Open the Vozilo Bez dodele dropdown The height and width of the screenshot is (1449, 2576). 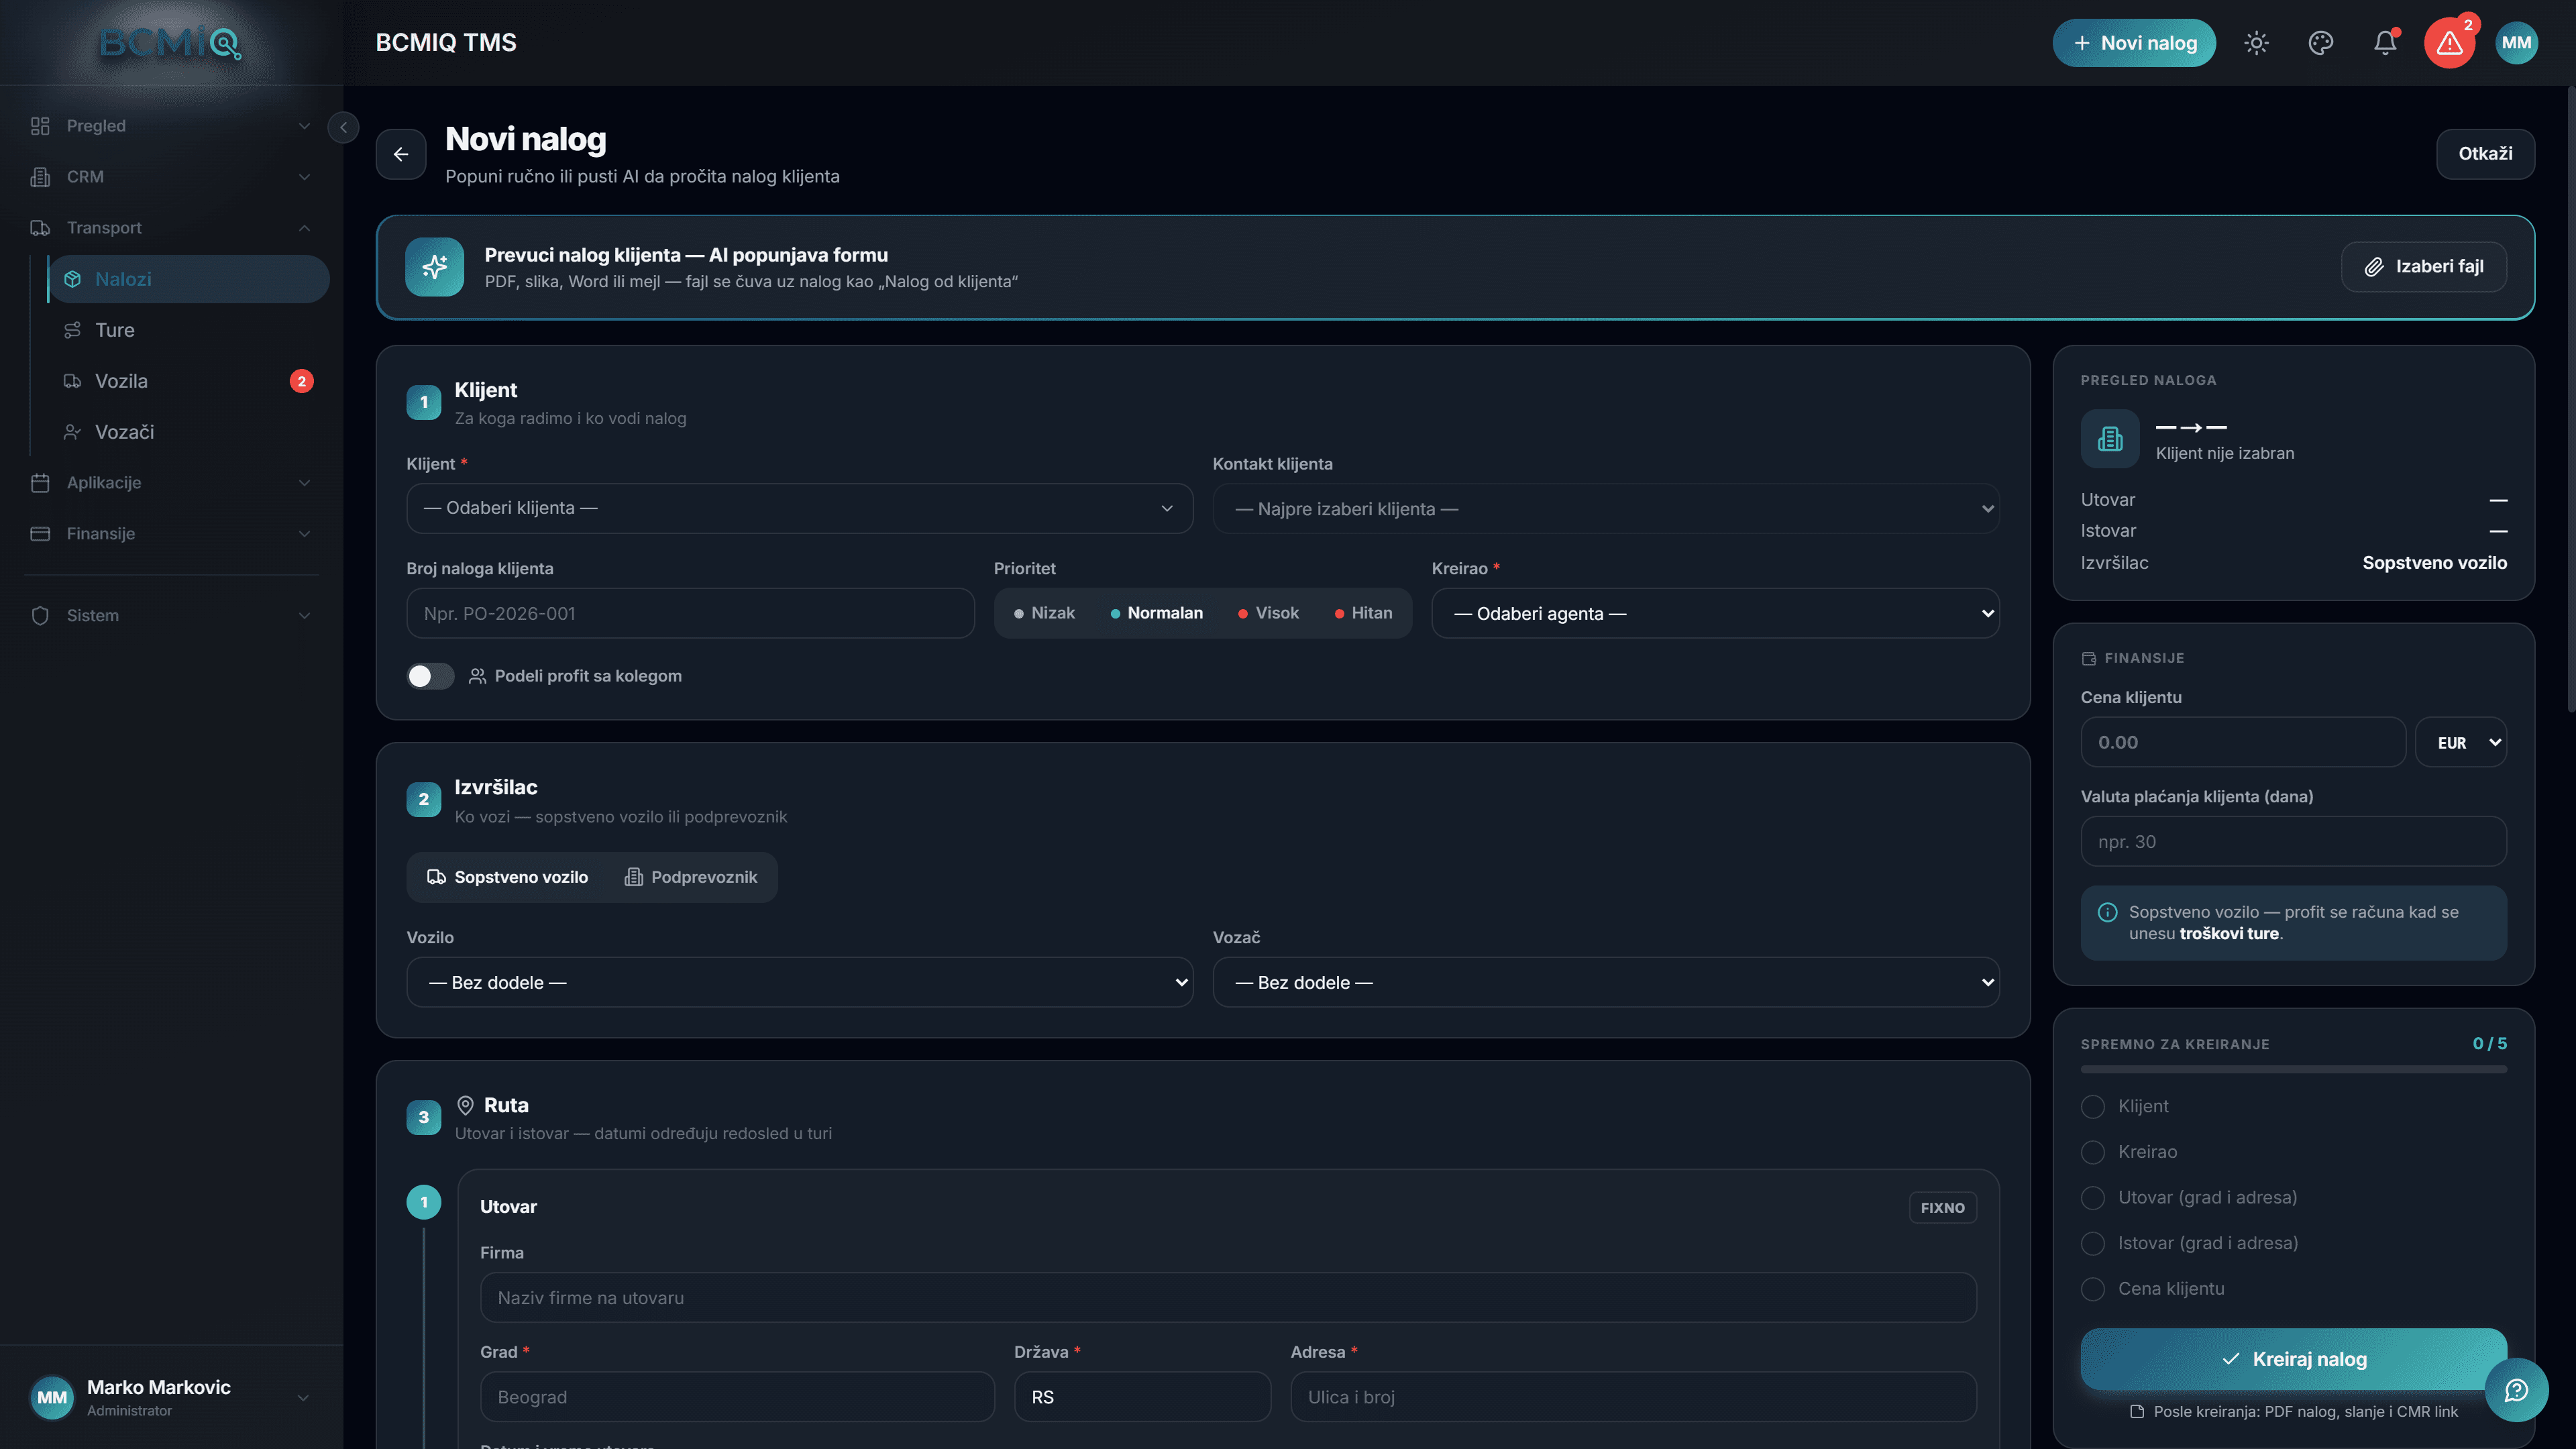pos(799,982)
